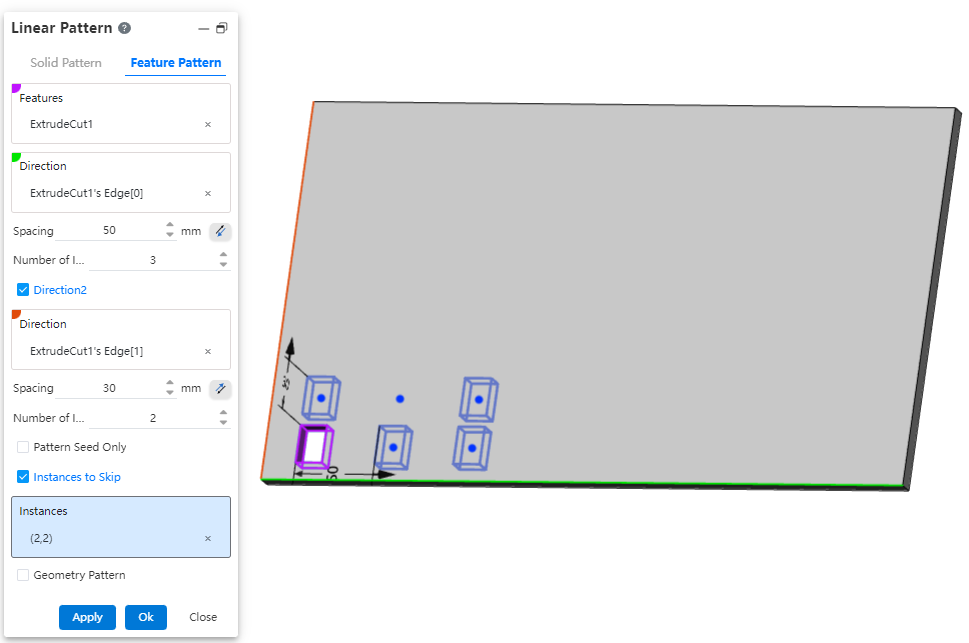
Task: Uncheck the Direction2 checkbox
Action: point(23,290)
